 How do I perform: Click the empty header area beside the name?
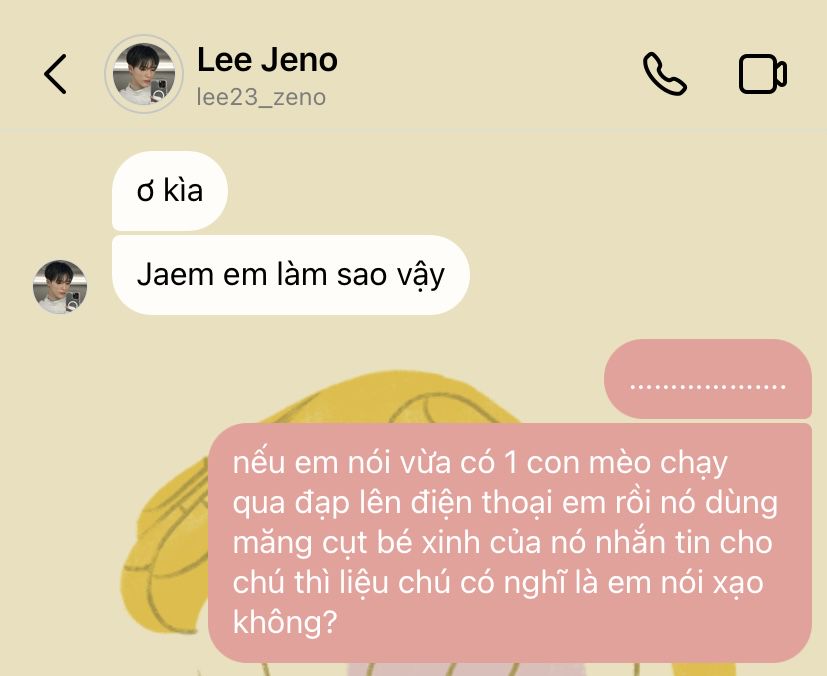point(485,74)
